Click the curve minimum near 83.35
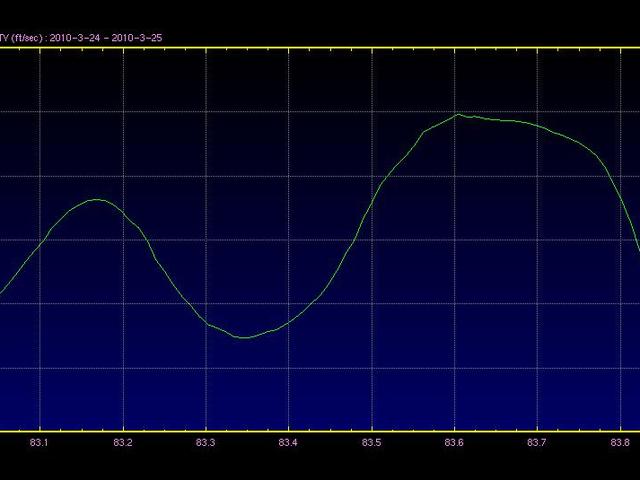Viewport: 640px width, 480px height. click(x=244, y=338)
